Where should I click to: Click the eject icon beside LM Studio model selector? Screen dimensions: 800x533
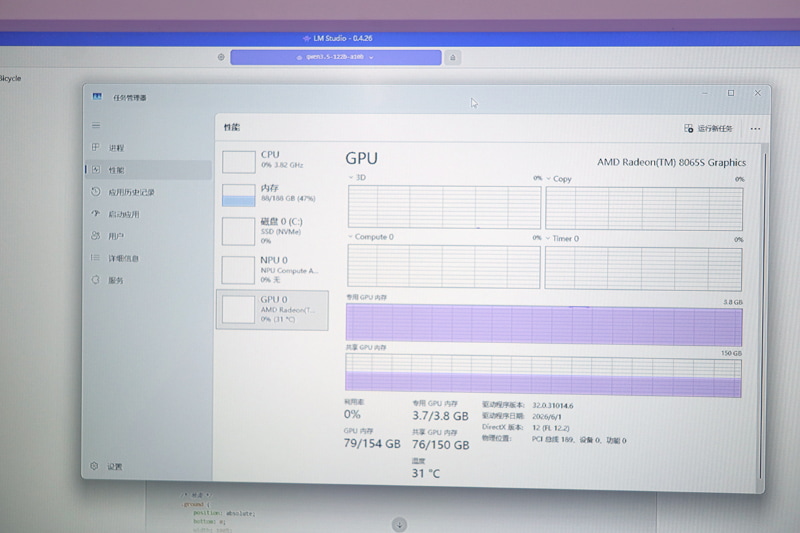click(453, 58)
